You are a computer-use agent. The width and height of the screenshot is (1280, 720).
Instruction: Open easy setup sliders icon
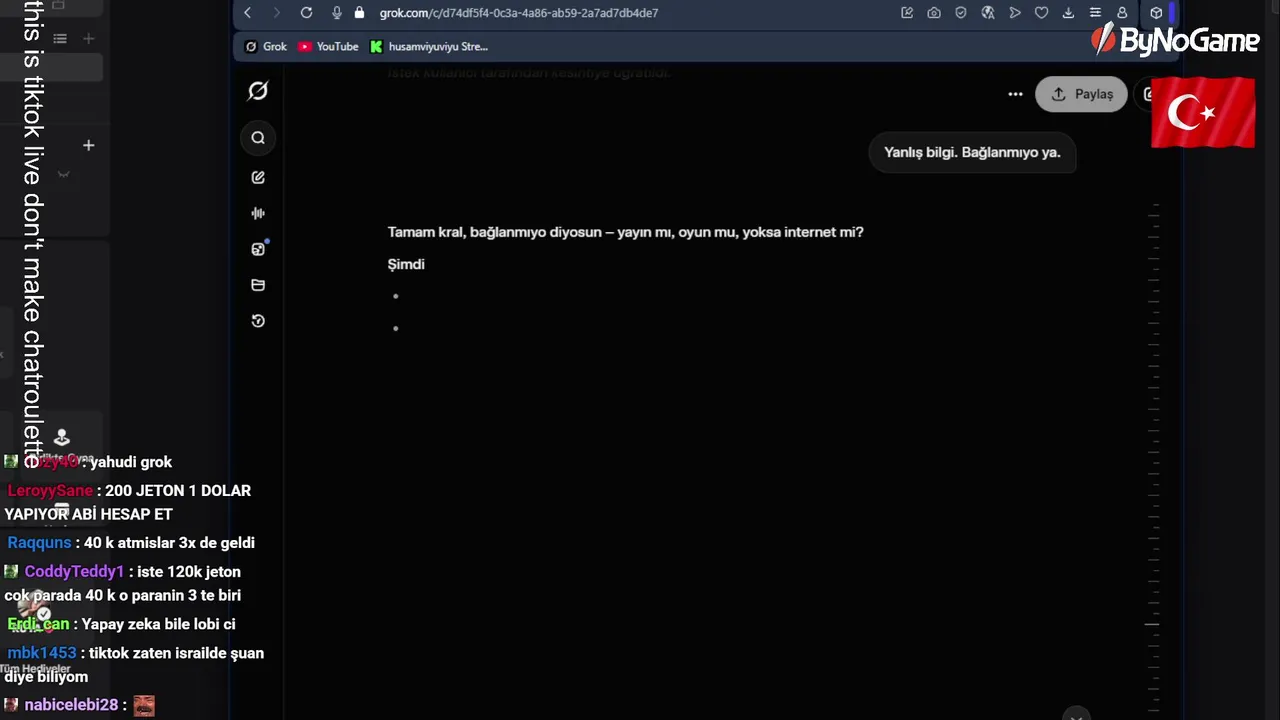(x=1095, y=13)
